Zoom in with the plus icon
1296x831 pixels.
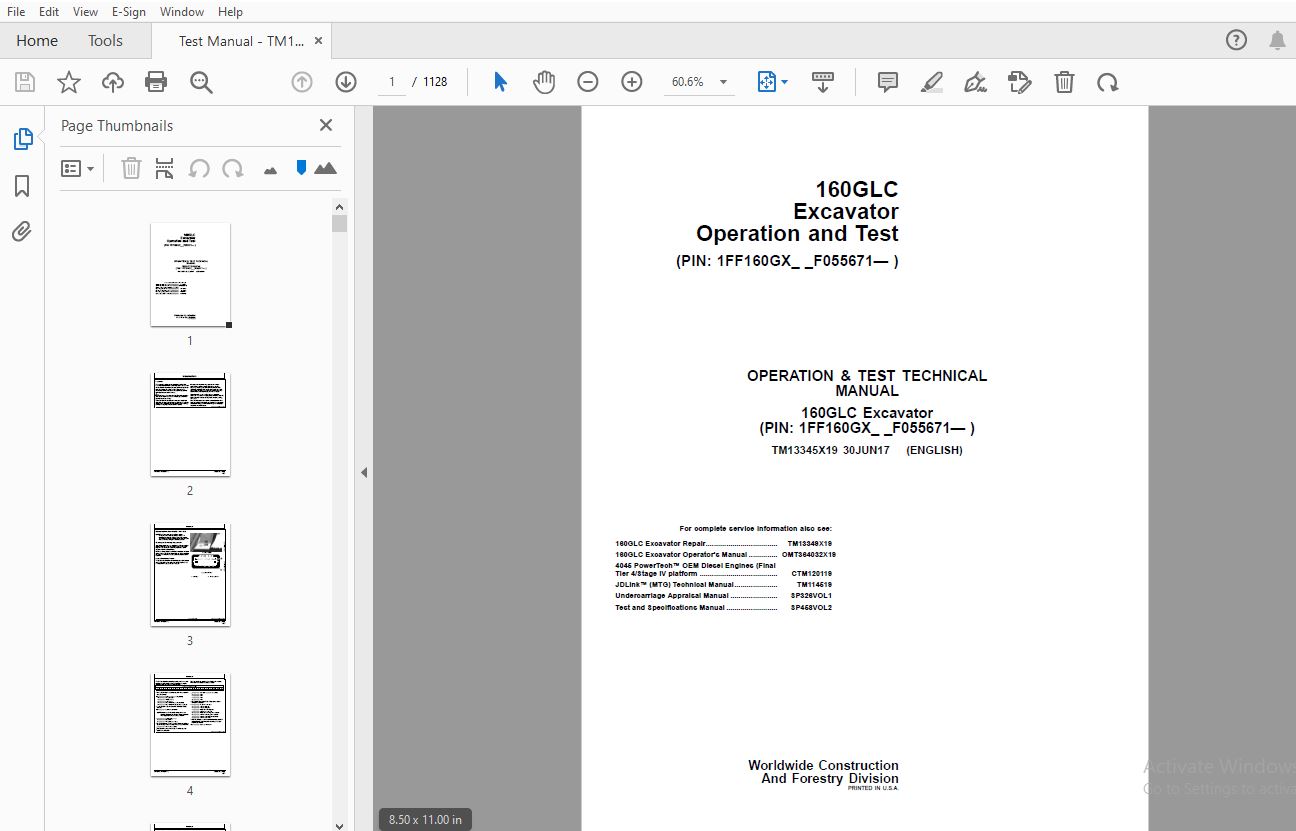pyautogui.click(x=632, y=82)
